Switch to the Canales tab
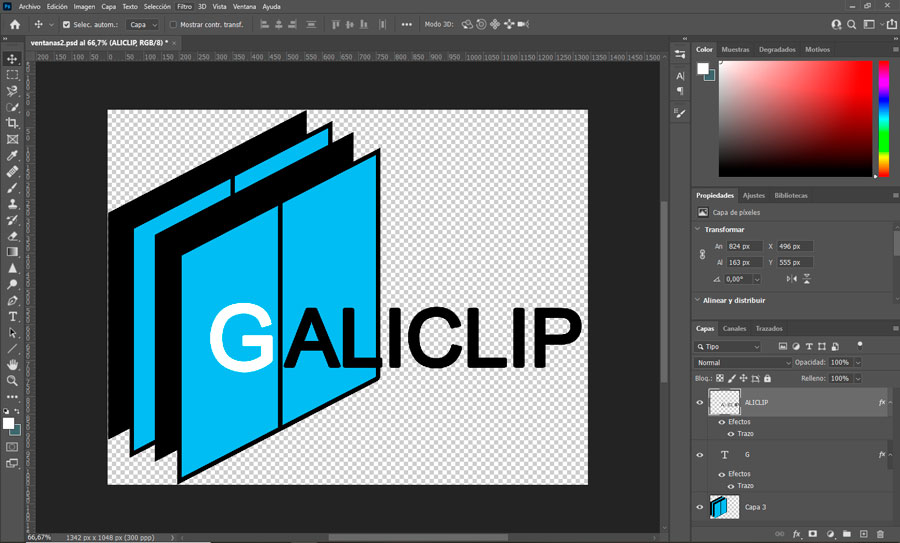The image size is (900, 543). pos(734,328)
